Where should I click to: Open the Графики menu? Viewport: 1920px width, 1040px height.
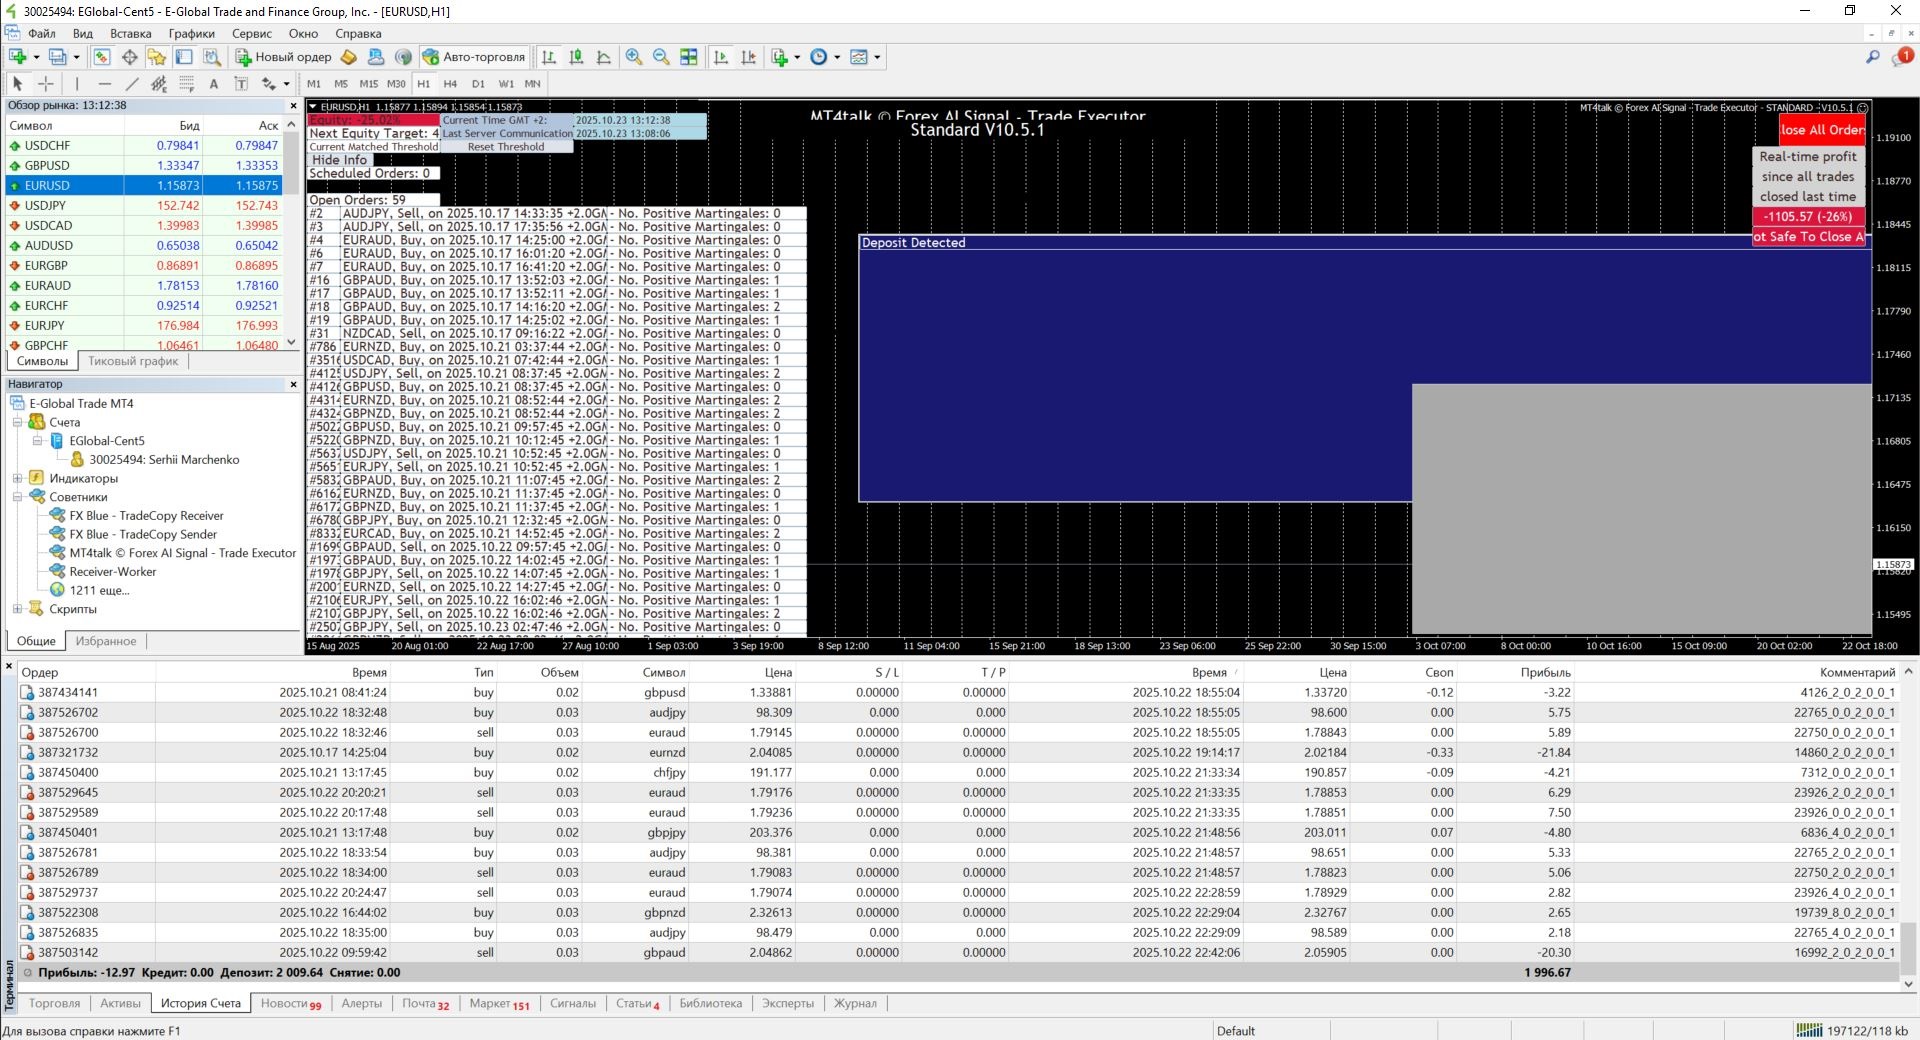pyautogui.click(x=191, y=33)
